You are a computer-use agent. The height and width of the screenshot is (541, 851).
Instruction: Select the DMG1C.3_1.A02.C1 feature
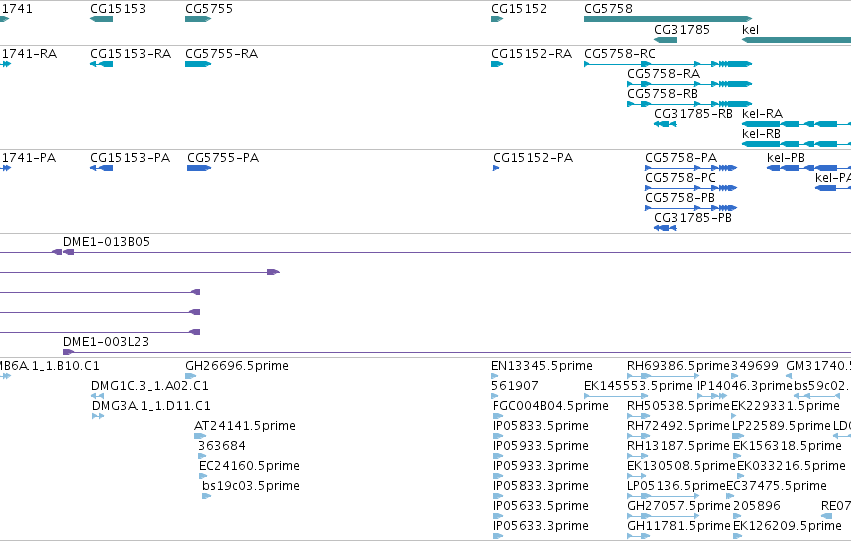point(97,396)
